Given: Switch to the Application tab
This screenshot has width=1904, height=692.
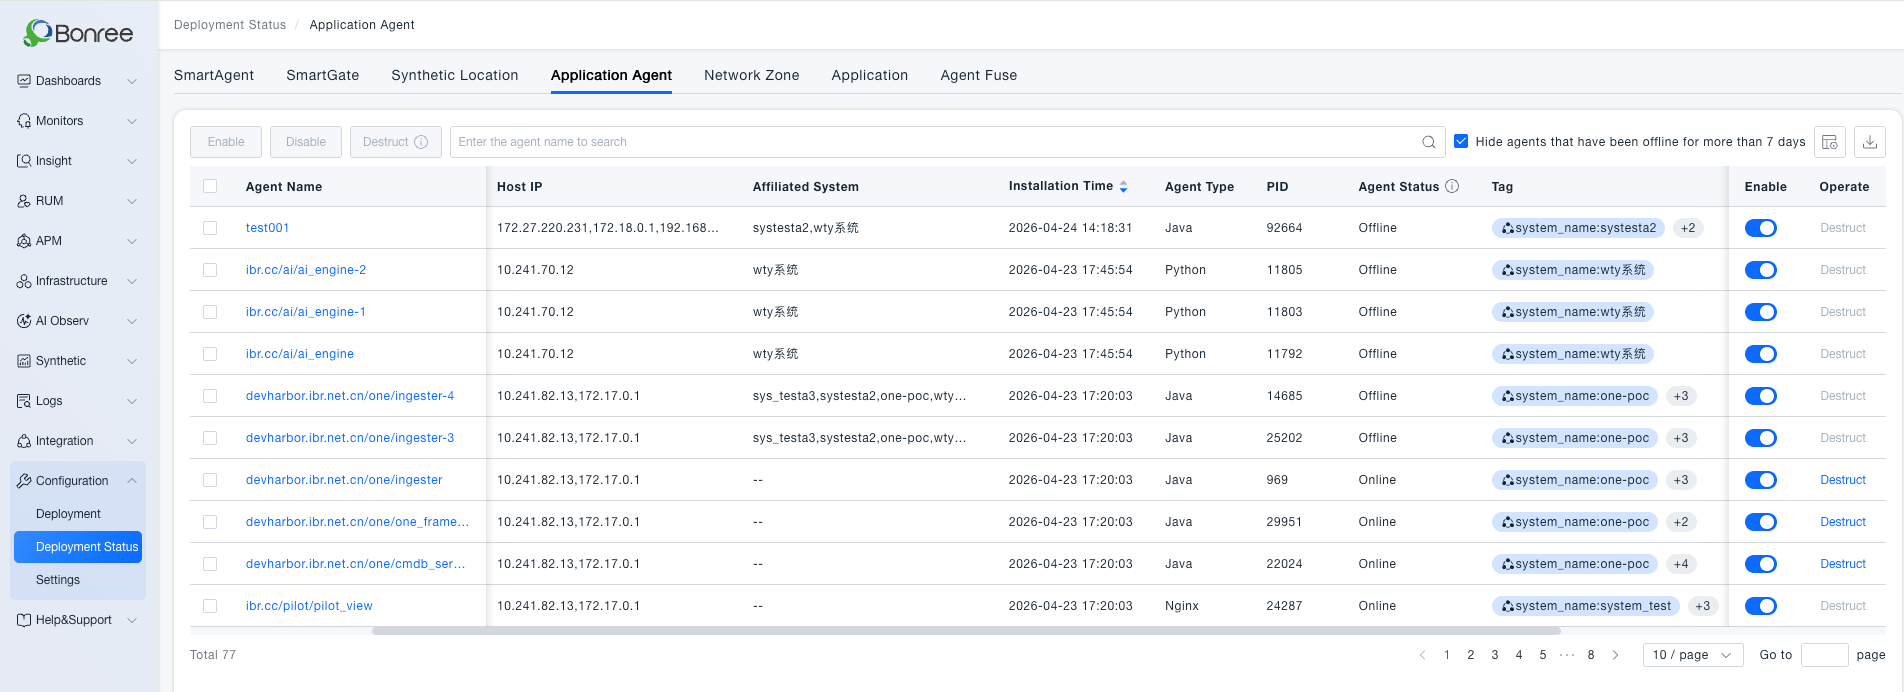Looking at the screenshot, I should (x=870, y=75).
